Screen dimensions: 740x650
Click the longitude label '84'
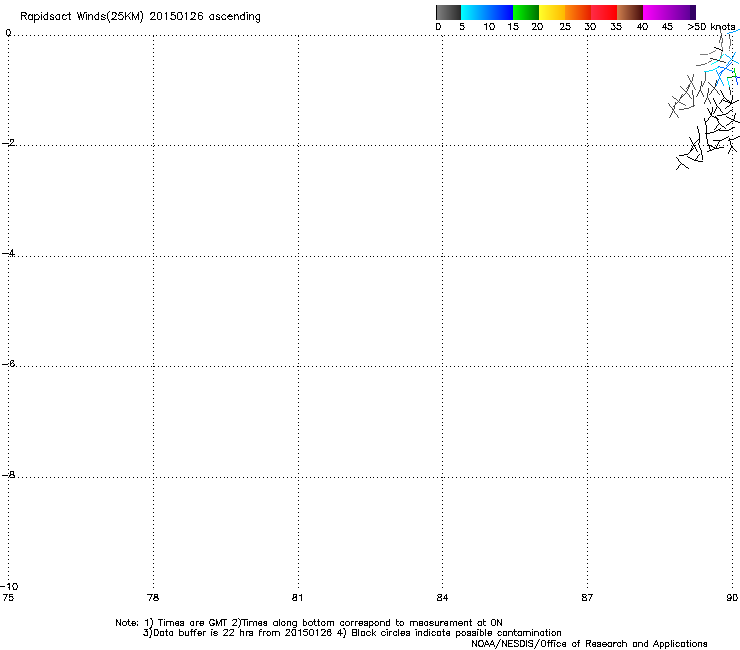442,598
